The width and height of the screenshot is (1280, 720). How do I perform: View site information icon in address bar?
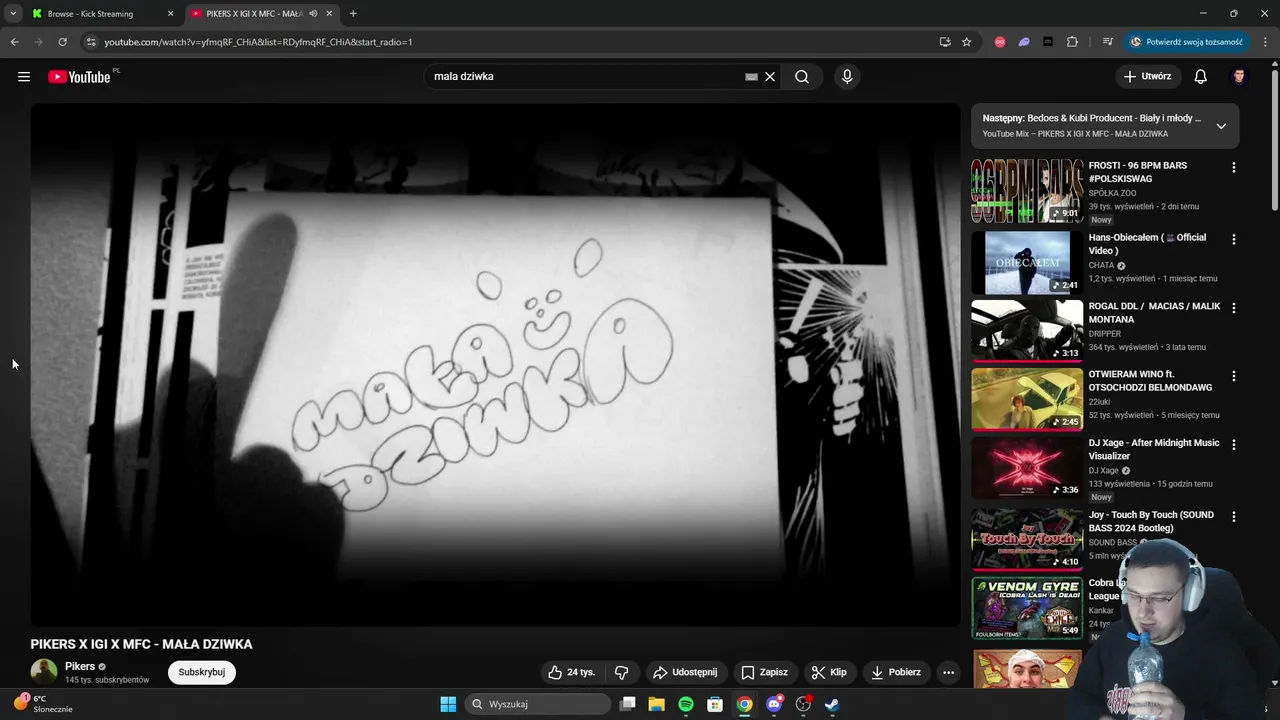(x=91, y=42)
